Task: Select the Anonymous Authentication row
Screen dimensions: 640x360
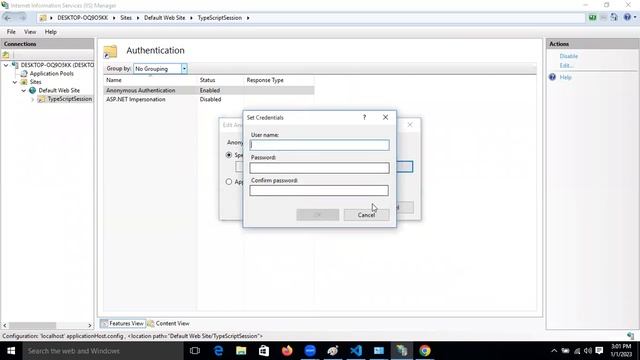Action: tap(209, 90)
